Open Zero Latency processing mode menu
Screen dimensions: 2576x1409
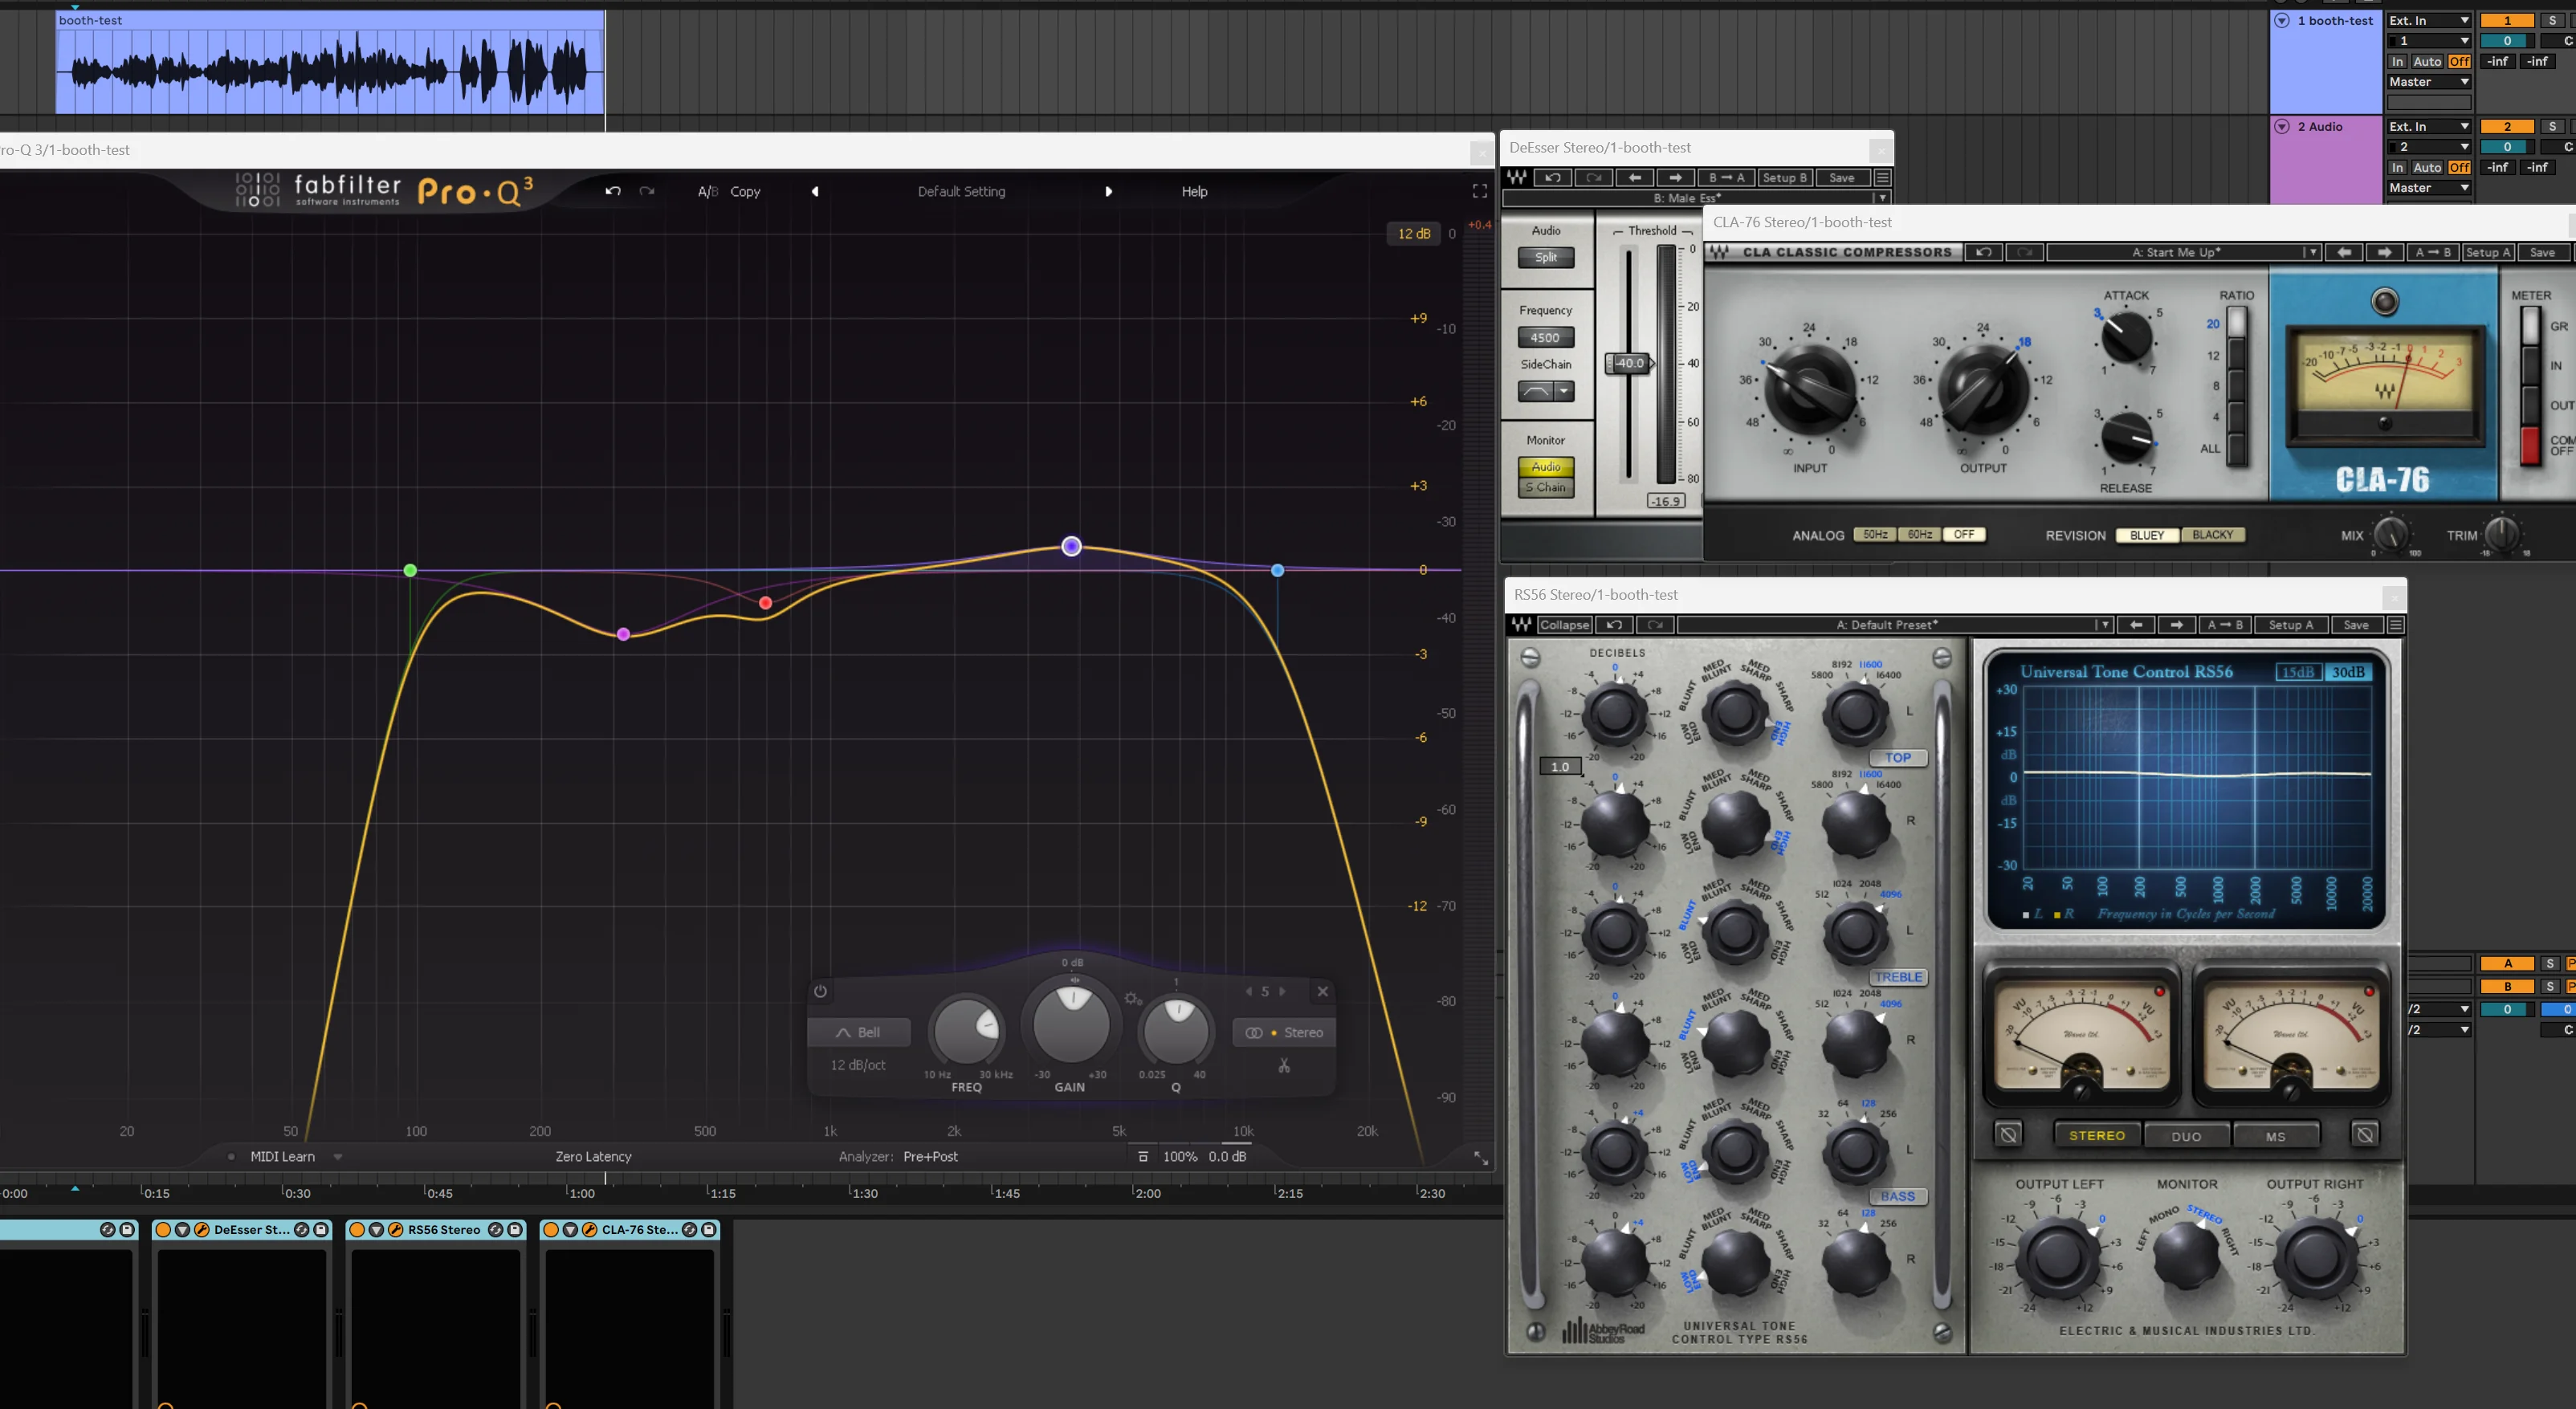point(593,1156)
